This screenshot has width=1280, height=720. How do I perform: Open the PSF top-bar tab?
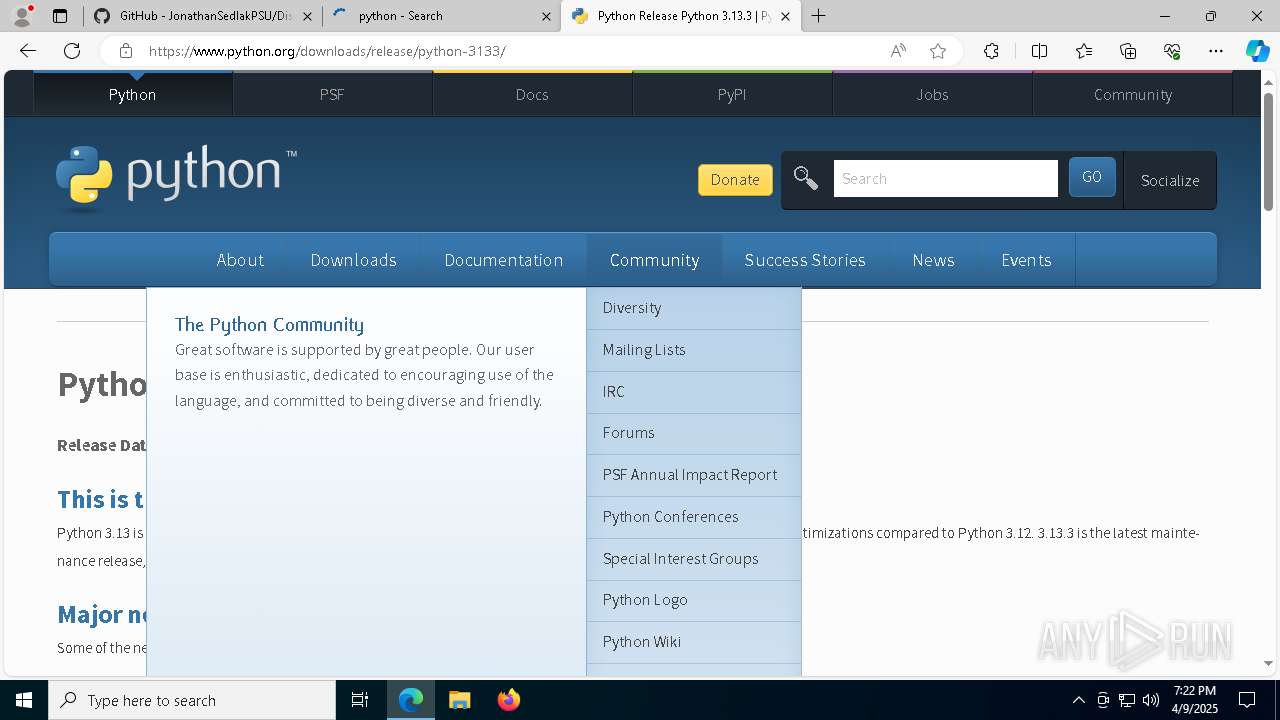[x=332, y=94]
